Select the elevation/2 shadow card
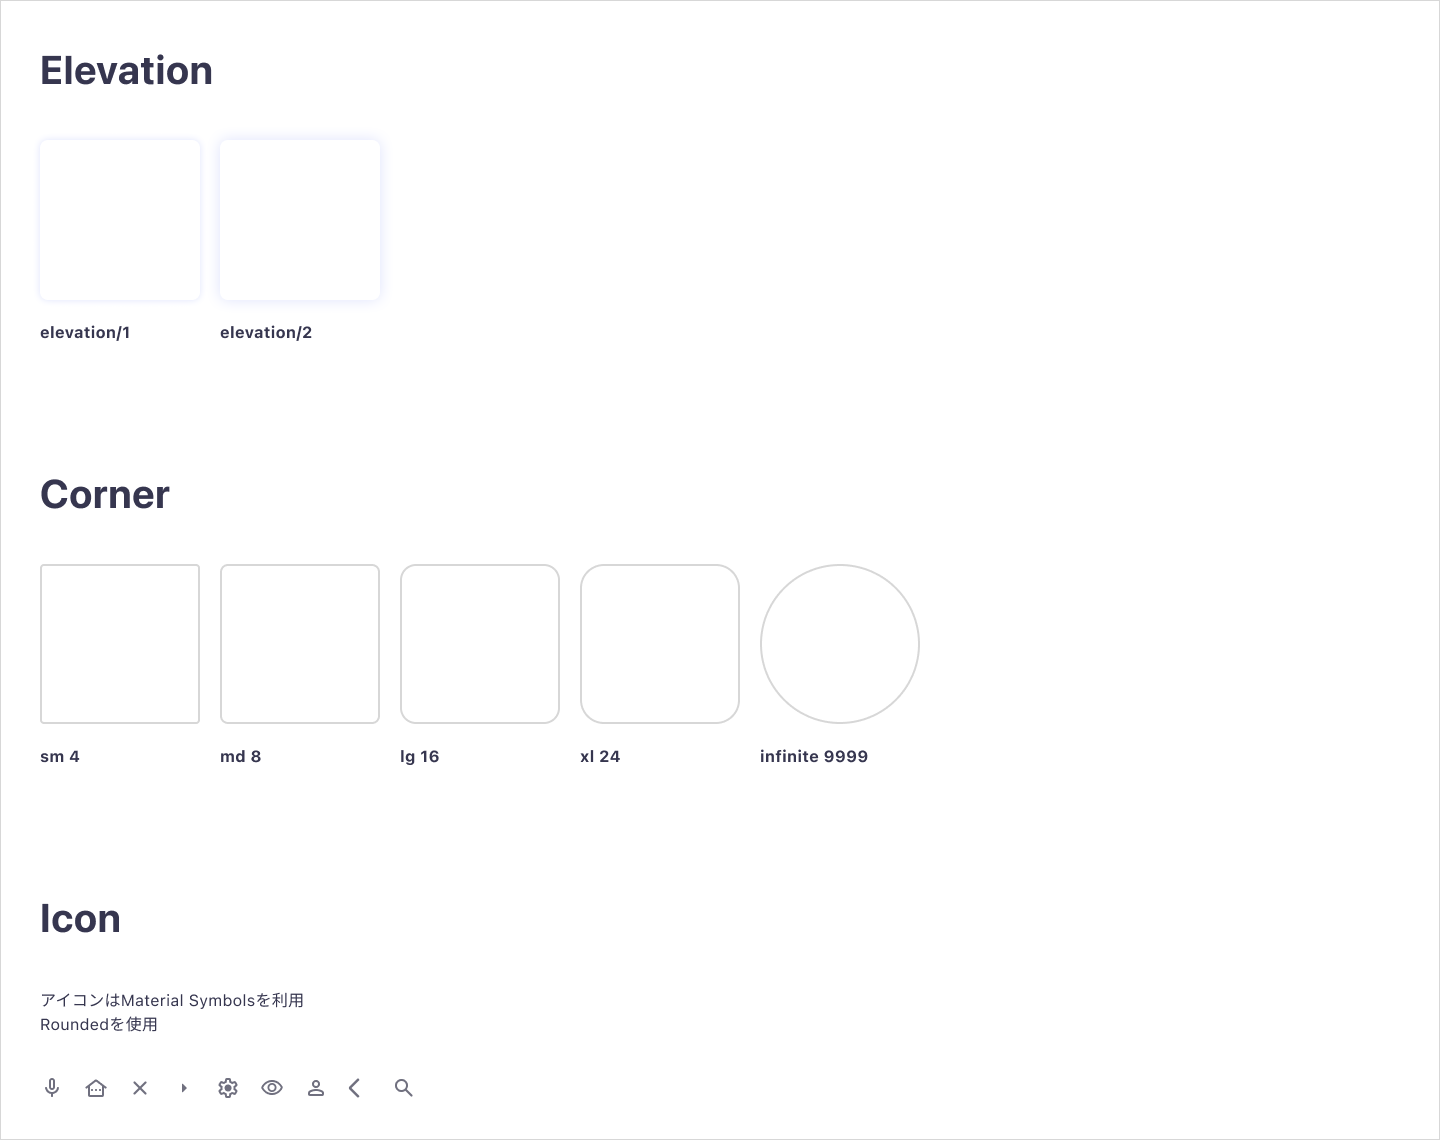The image size is (1440, 1140). [300, 220]
